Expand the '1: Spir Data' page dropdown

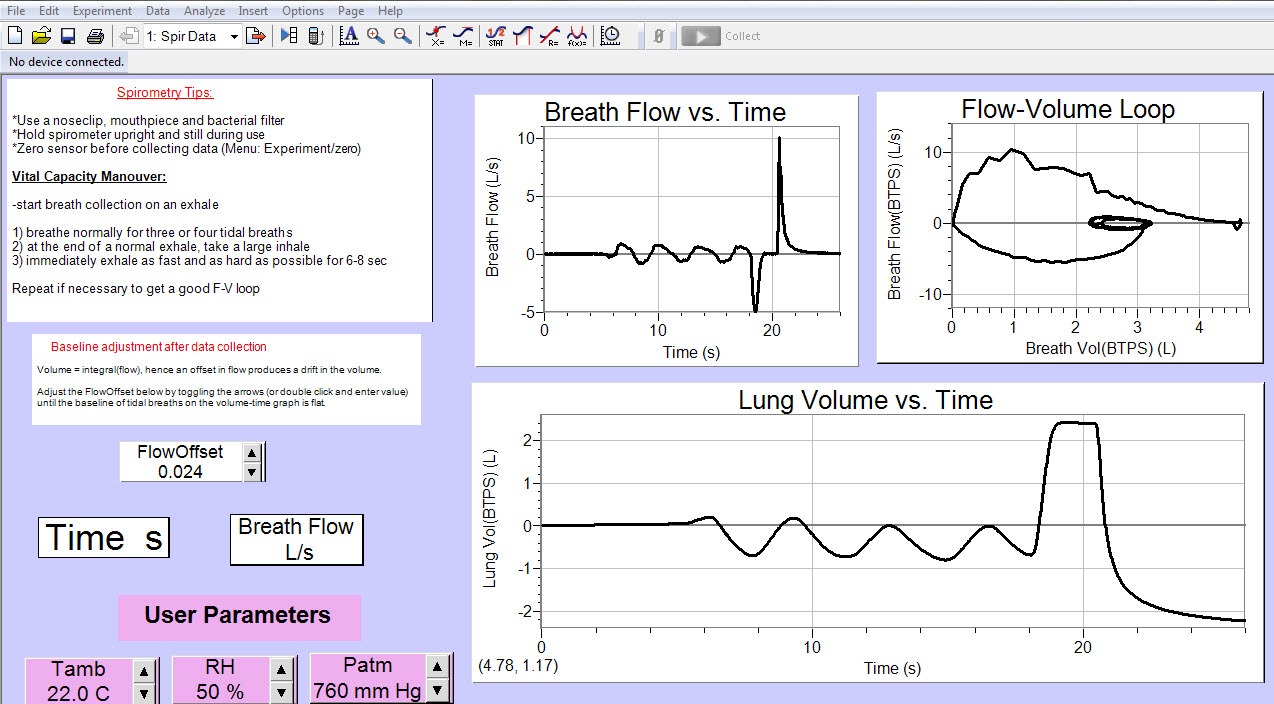[x=234, y=36]
